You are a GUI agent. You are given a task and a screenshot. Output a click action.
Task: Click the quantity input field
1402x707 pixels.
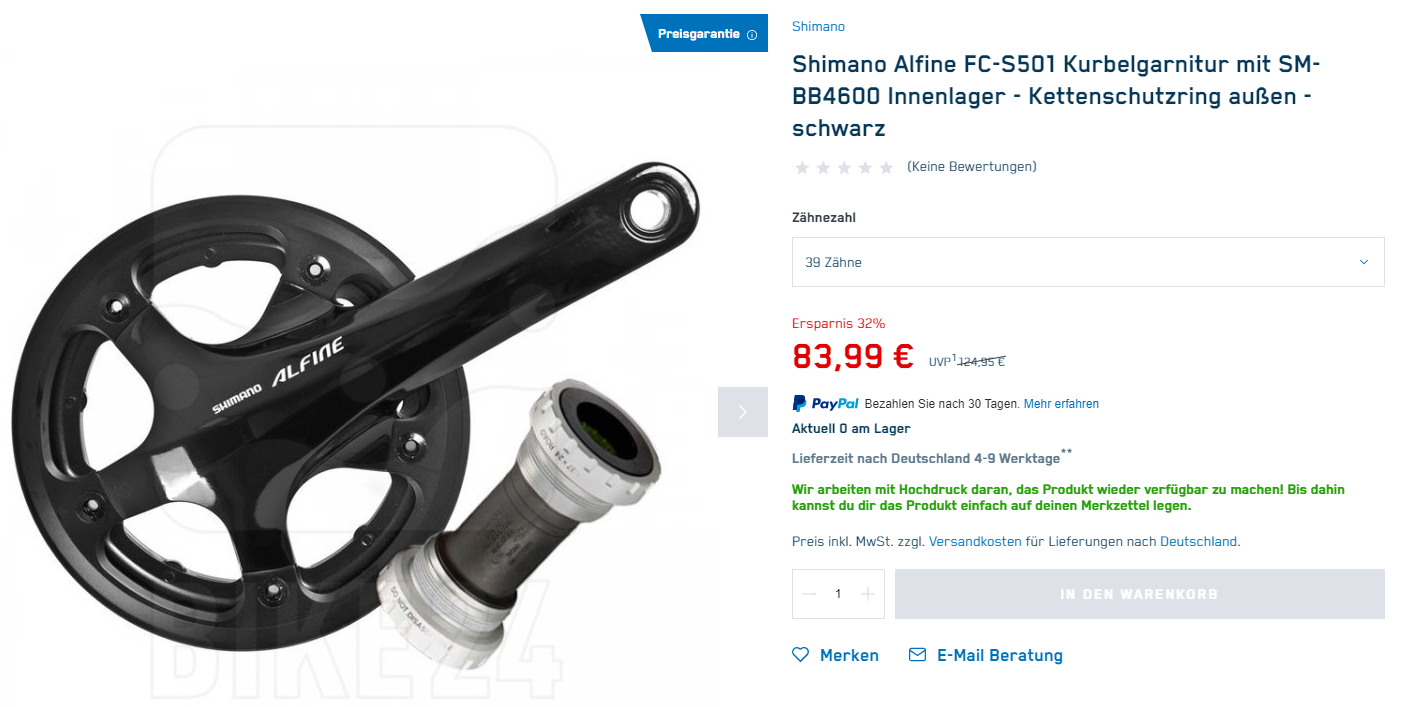click(x=838, y=594)
